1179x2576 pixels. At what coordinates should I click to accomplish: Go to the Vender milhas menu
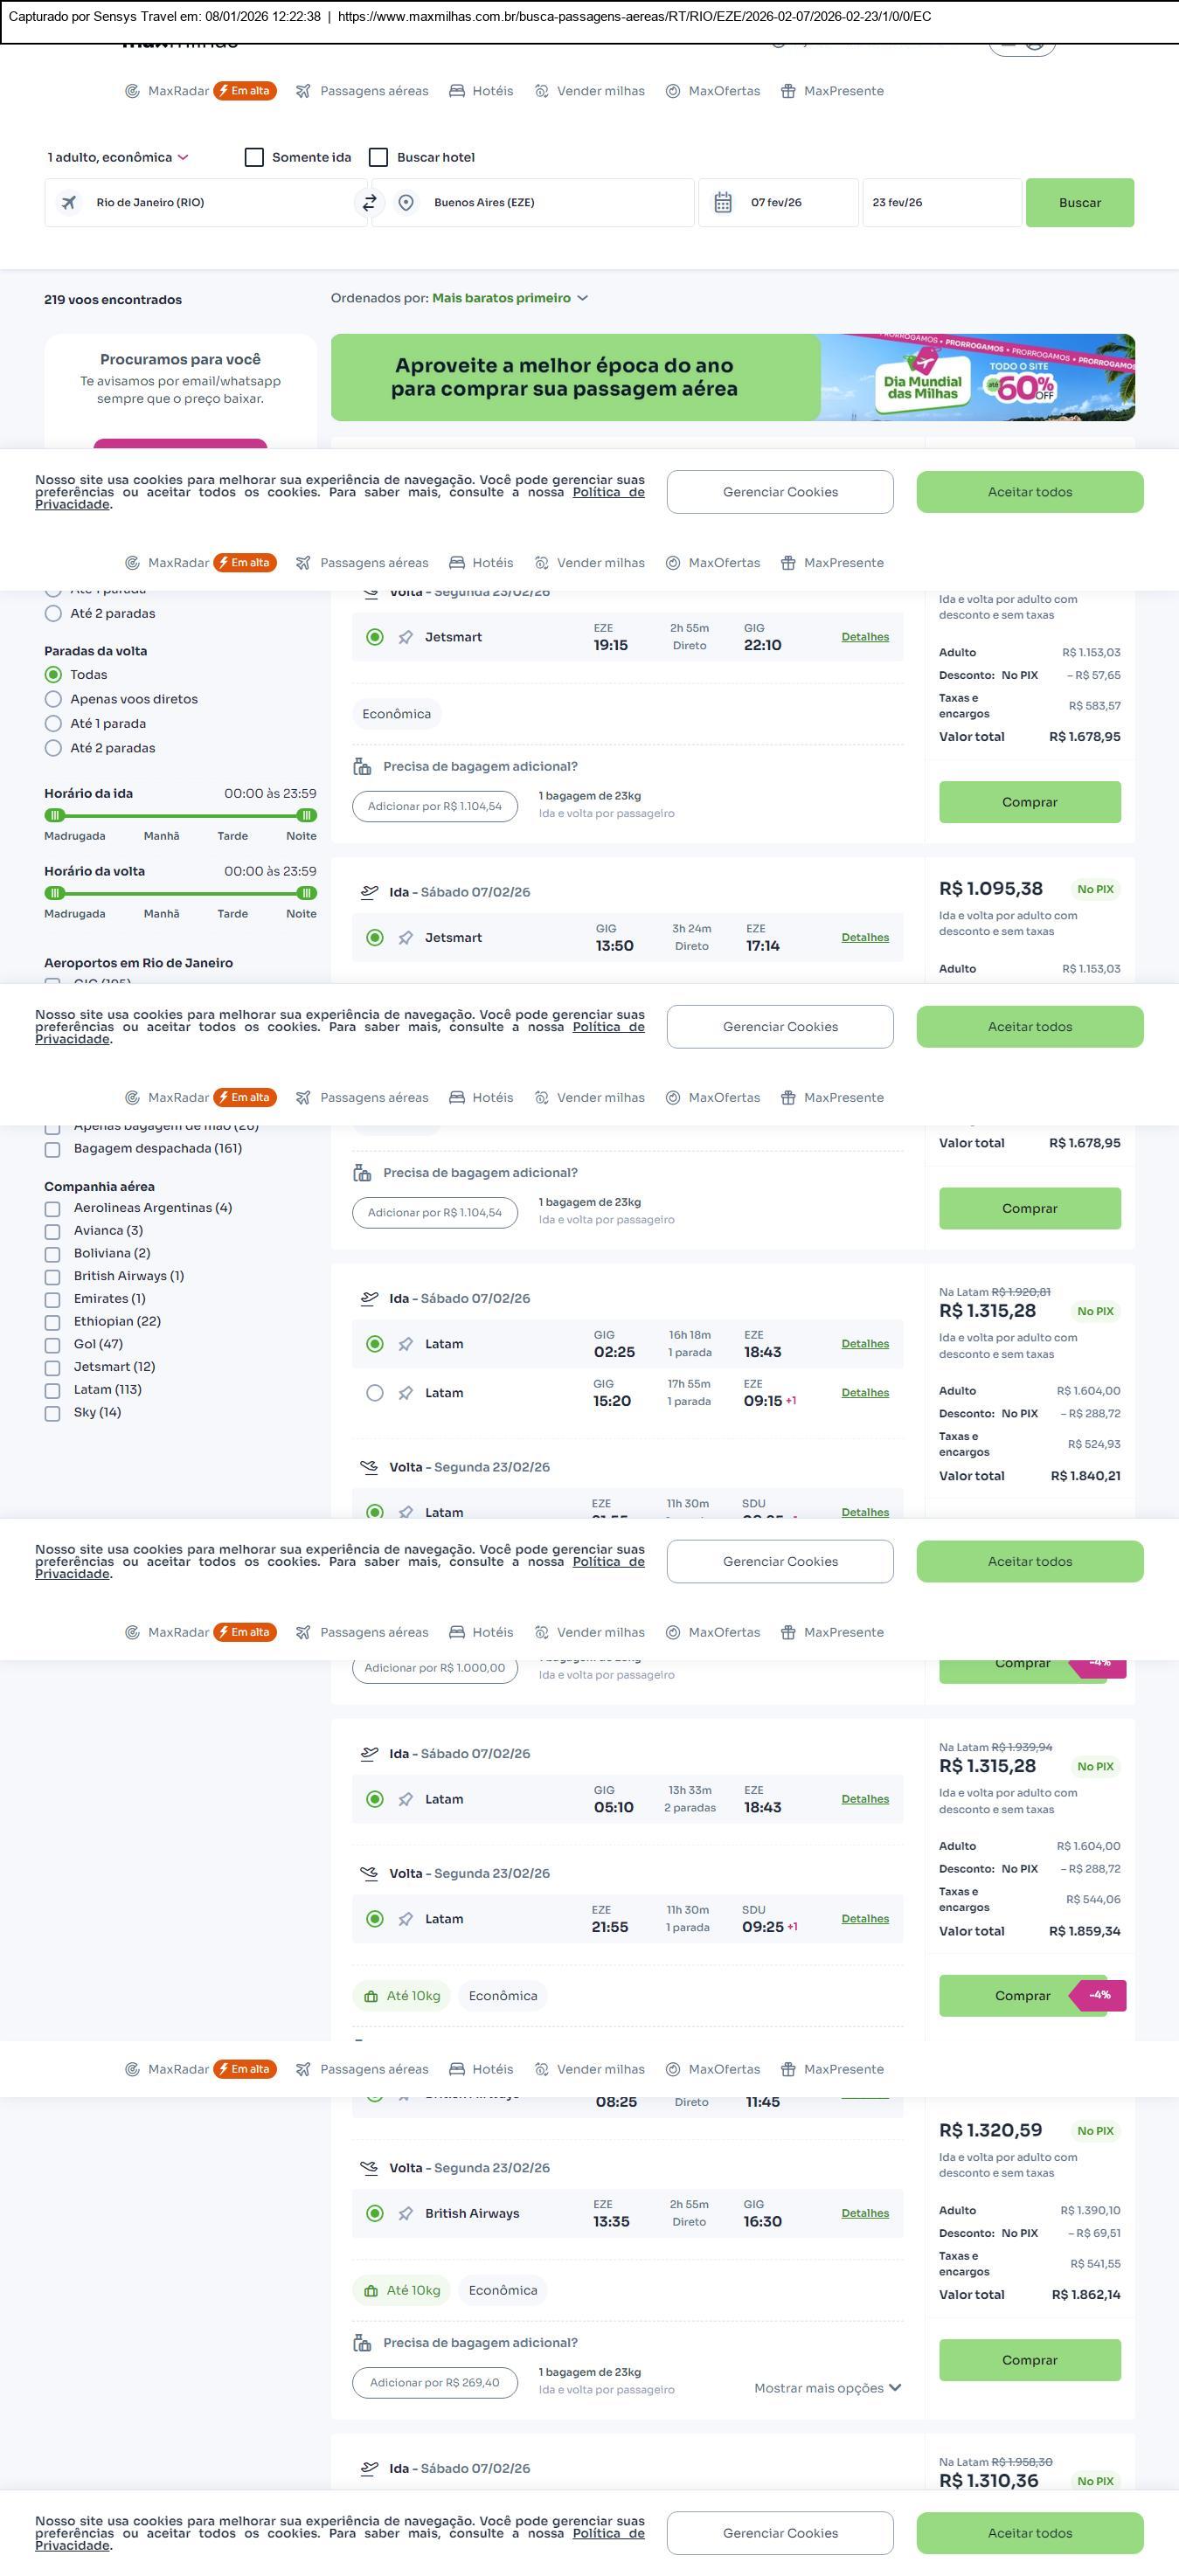tap(590, 91)
